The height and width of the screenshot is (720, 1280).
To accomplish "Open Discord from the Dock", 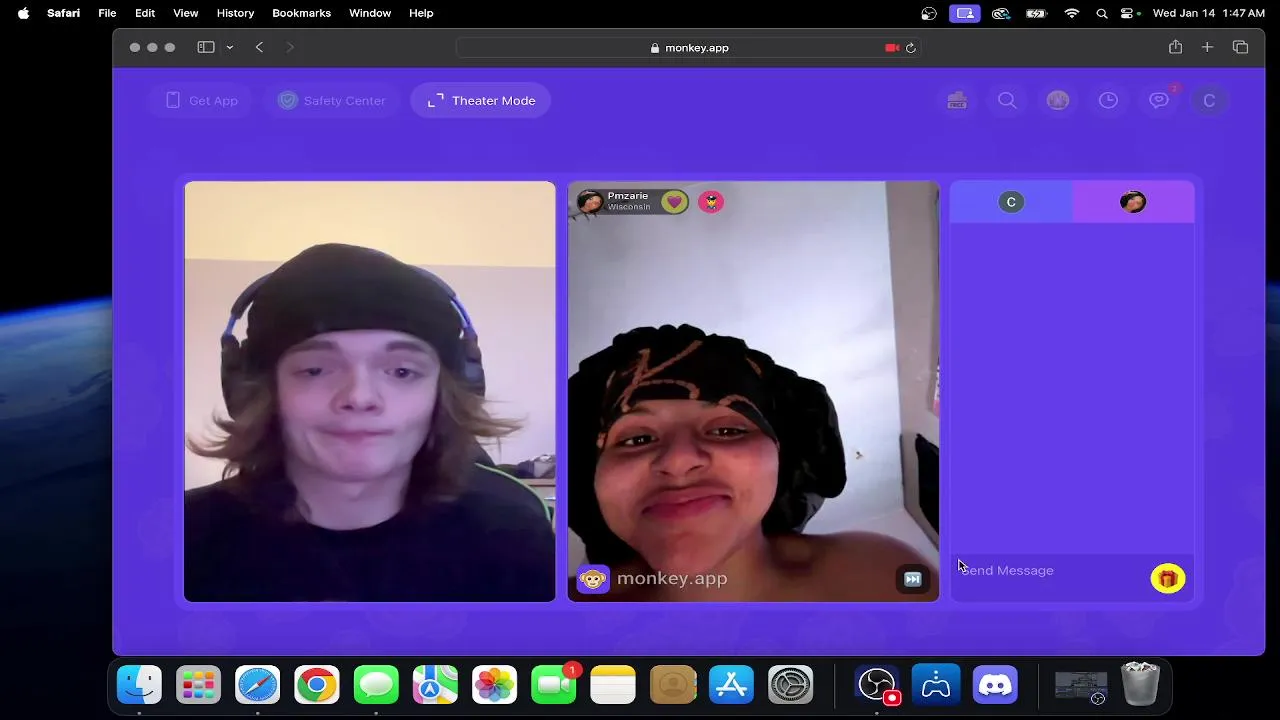I will [x=995, y=685].
